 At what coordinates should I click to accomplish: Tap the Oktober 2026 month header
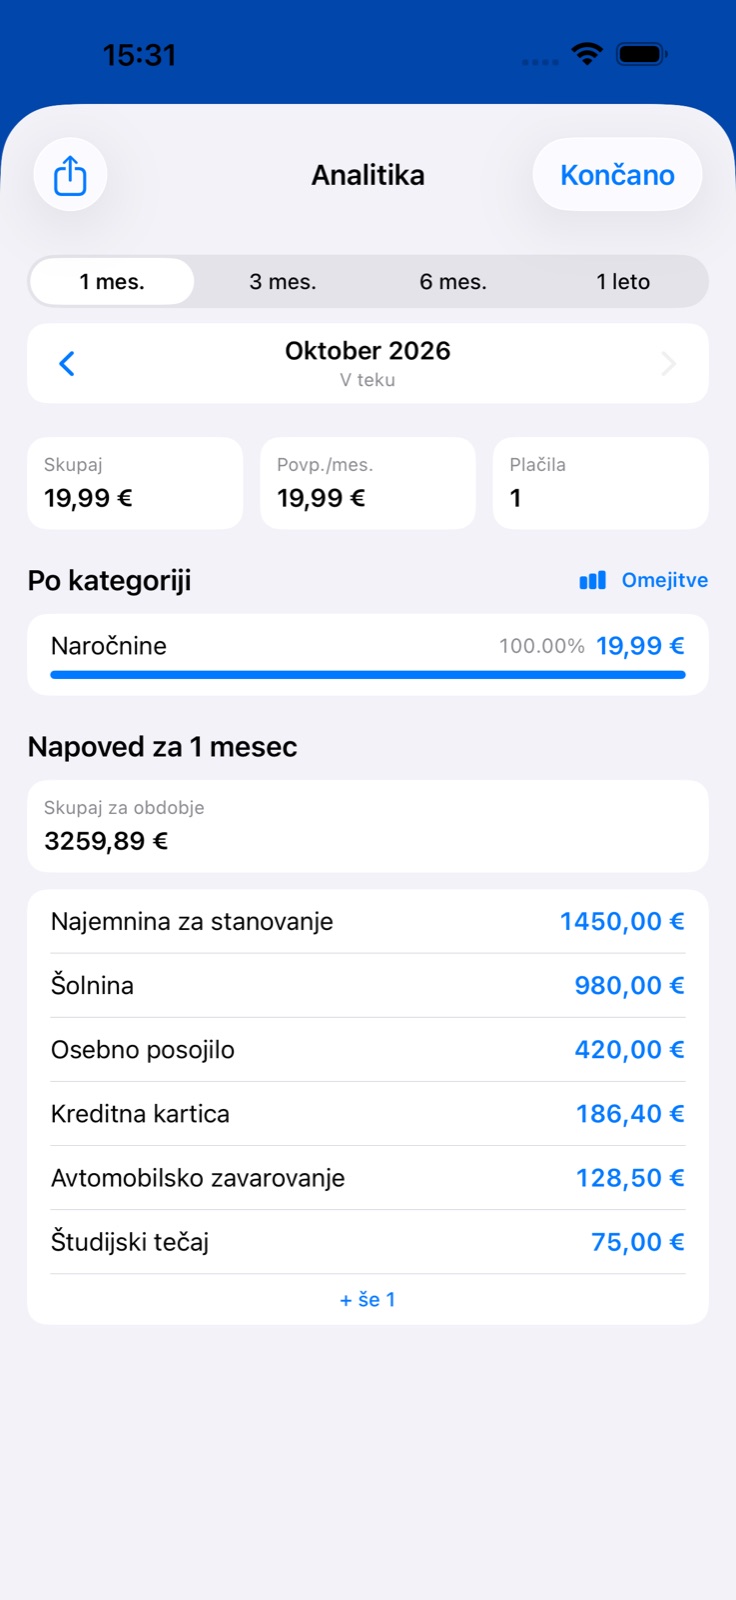pyautogui.click(x=368, y=351)
